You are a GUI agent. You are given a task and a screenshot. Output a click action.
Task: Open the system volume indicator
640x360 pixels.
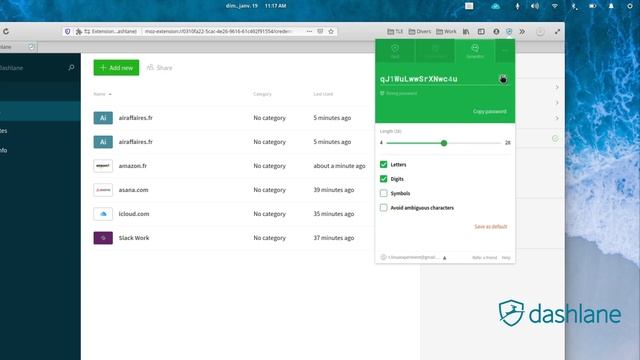click(x=535, y=6)
